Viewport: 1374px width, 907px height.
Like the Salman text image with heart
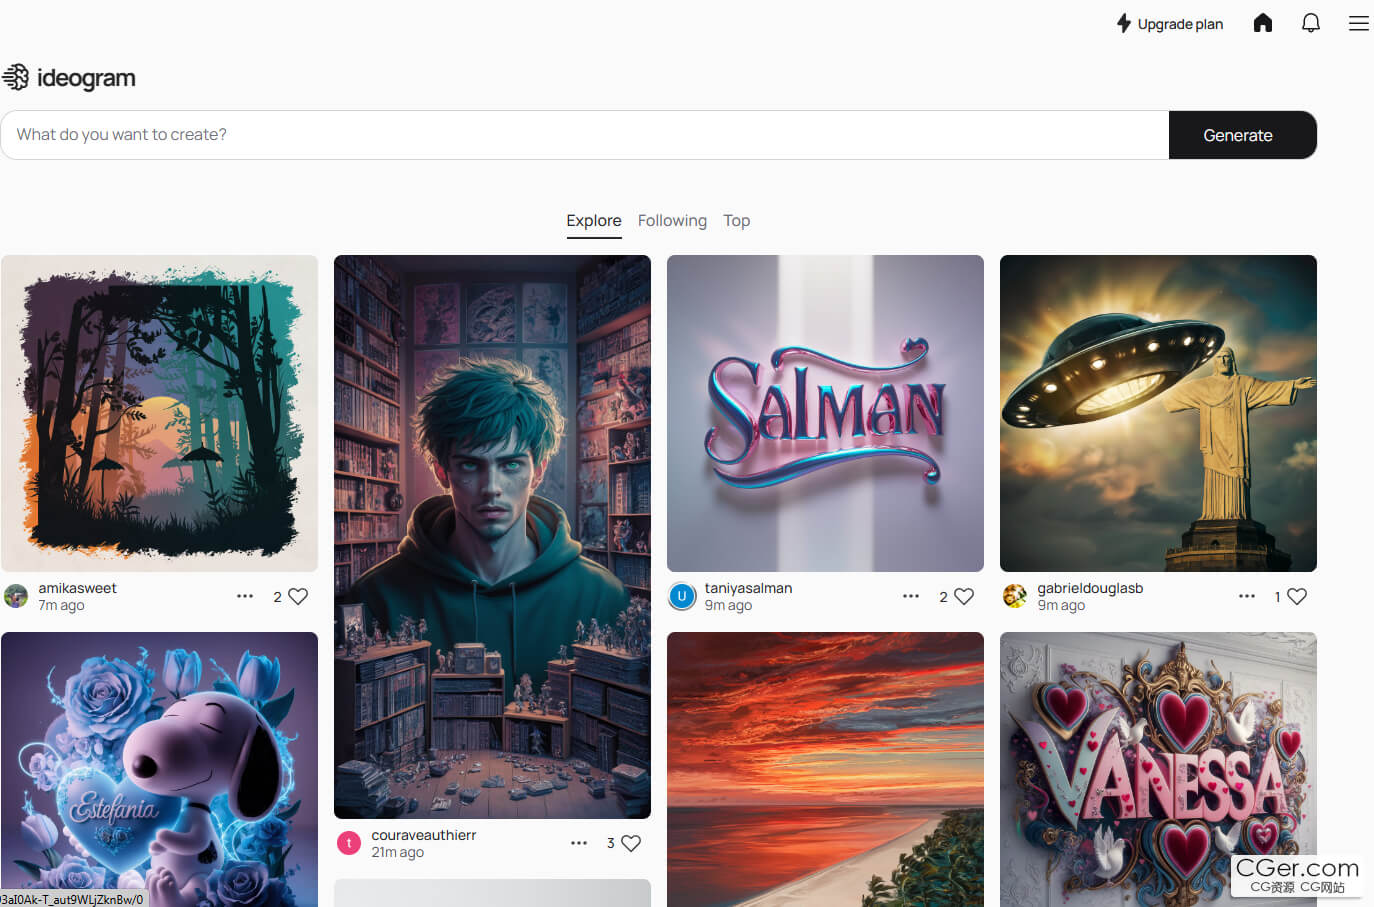coord(964,596)
